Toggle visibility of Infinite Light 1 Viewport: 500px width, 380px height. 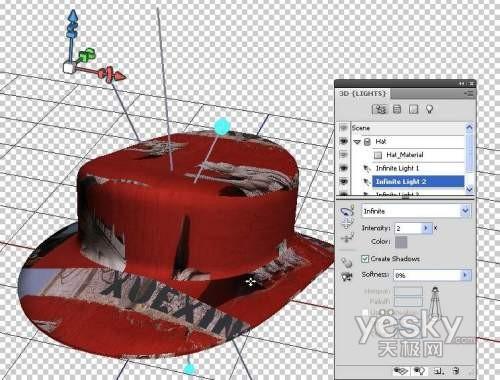pos(343,168)
